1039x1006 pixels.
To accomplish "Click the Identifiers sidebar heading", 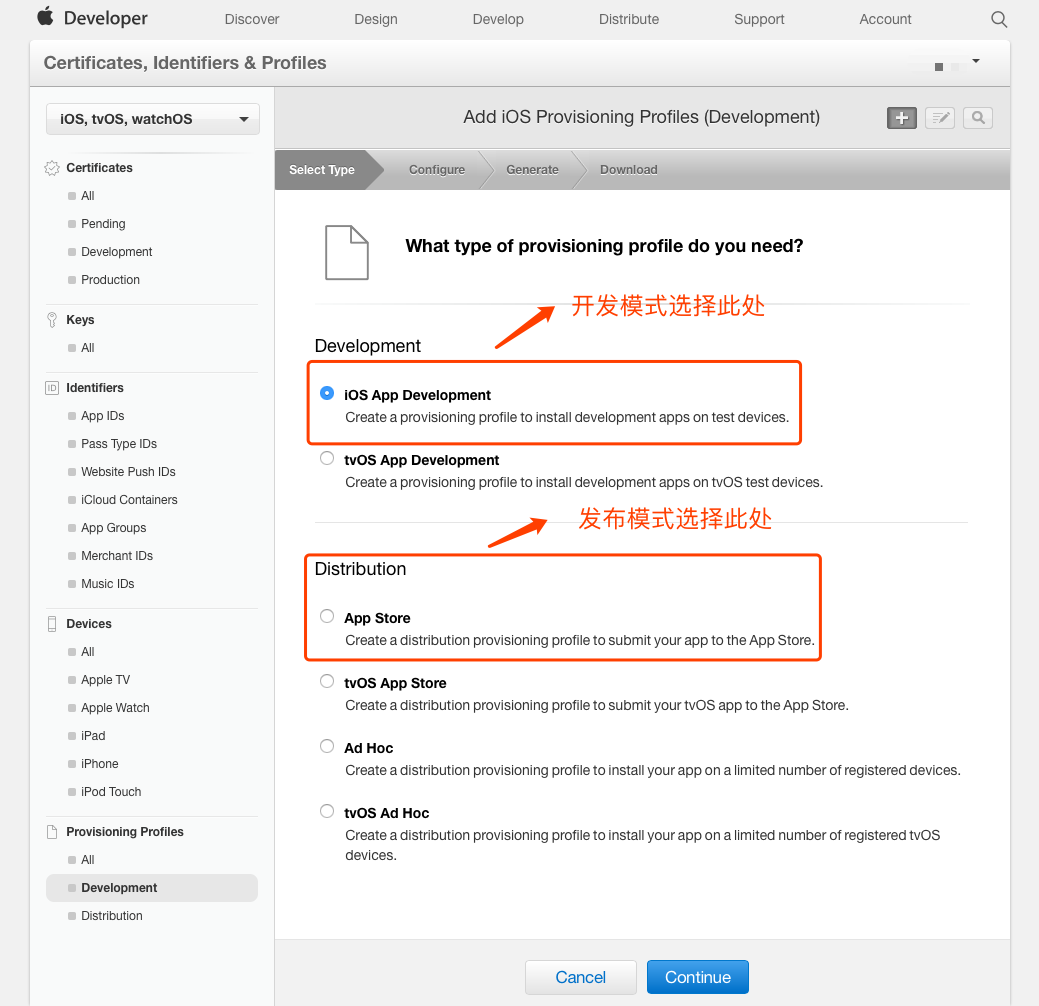I will (95, 388).
